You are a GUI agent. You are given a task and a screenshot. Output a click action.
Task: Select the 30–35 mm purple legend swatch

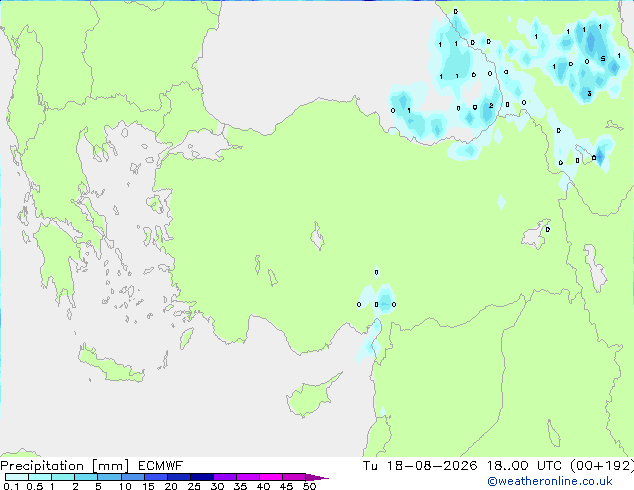[x=225, y=477]
